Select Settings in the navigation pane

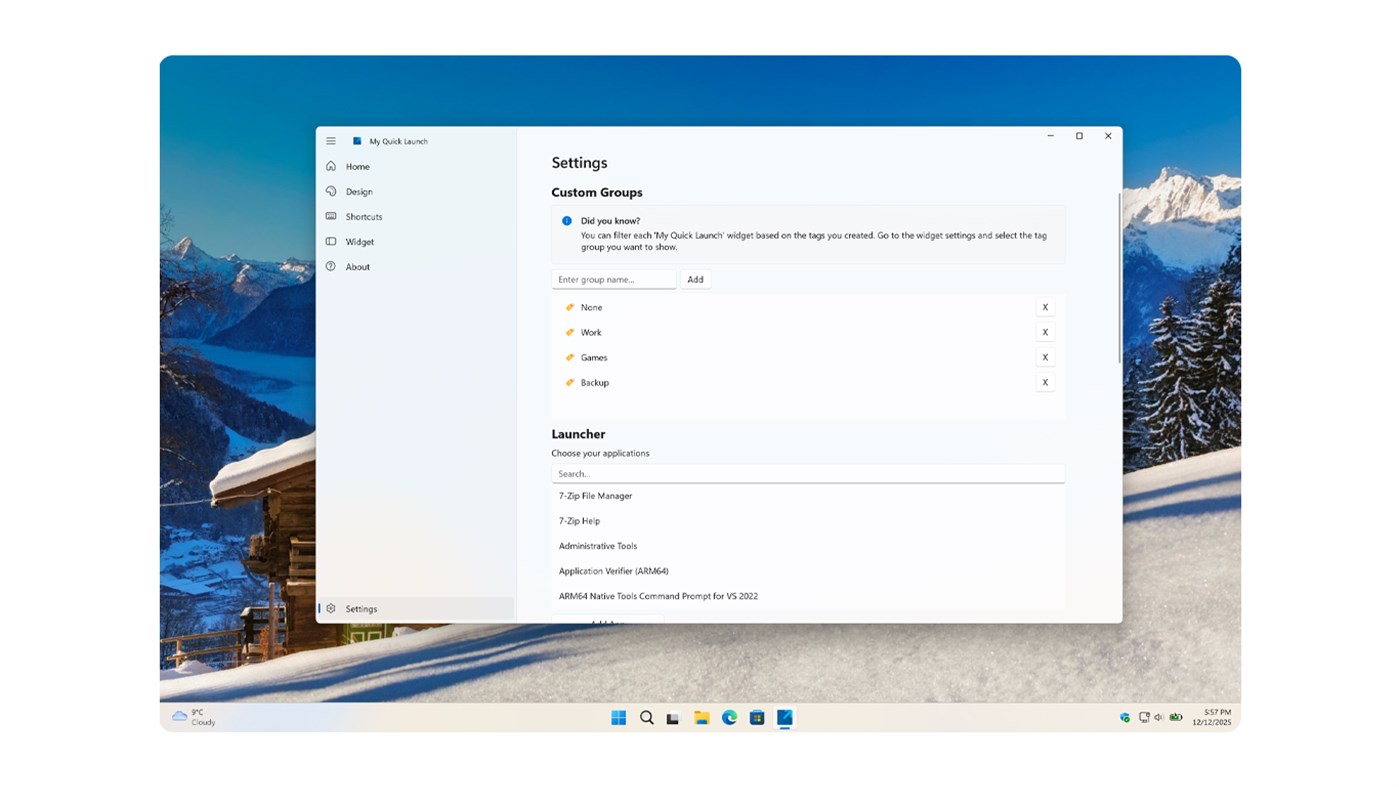[361, 608]
